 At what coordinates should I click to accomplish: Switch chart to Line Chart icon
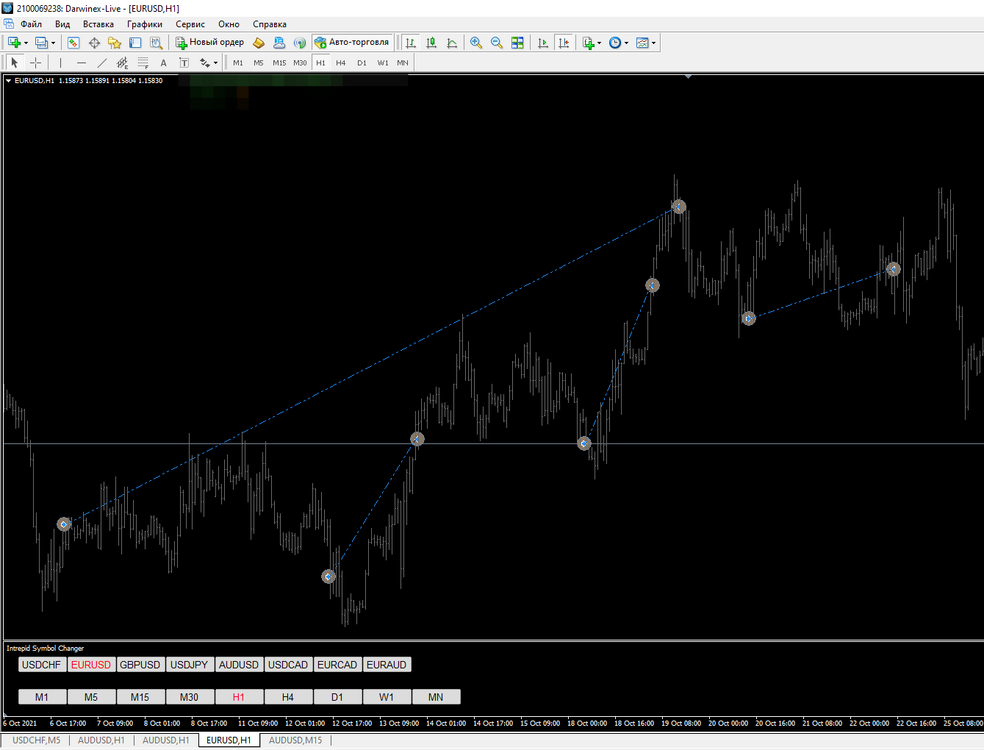pyautogui.click(x=452, y=43)
